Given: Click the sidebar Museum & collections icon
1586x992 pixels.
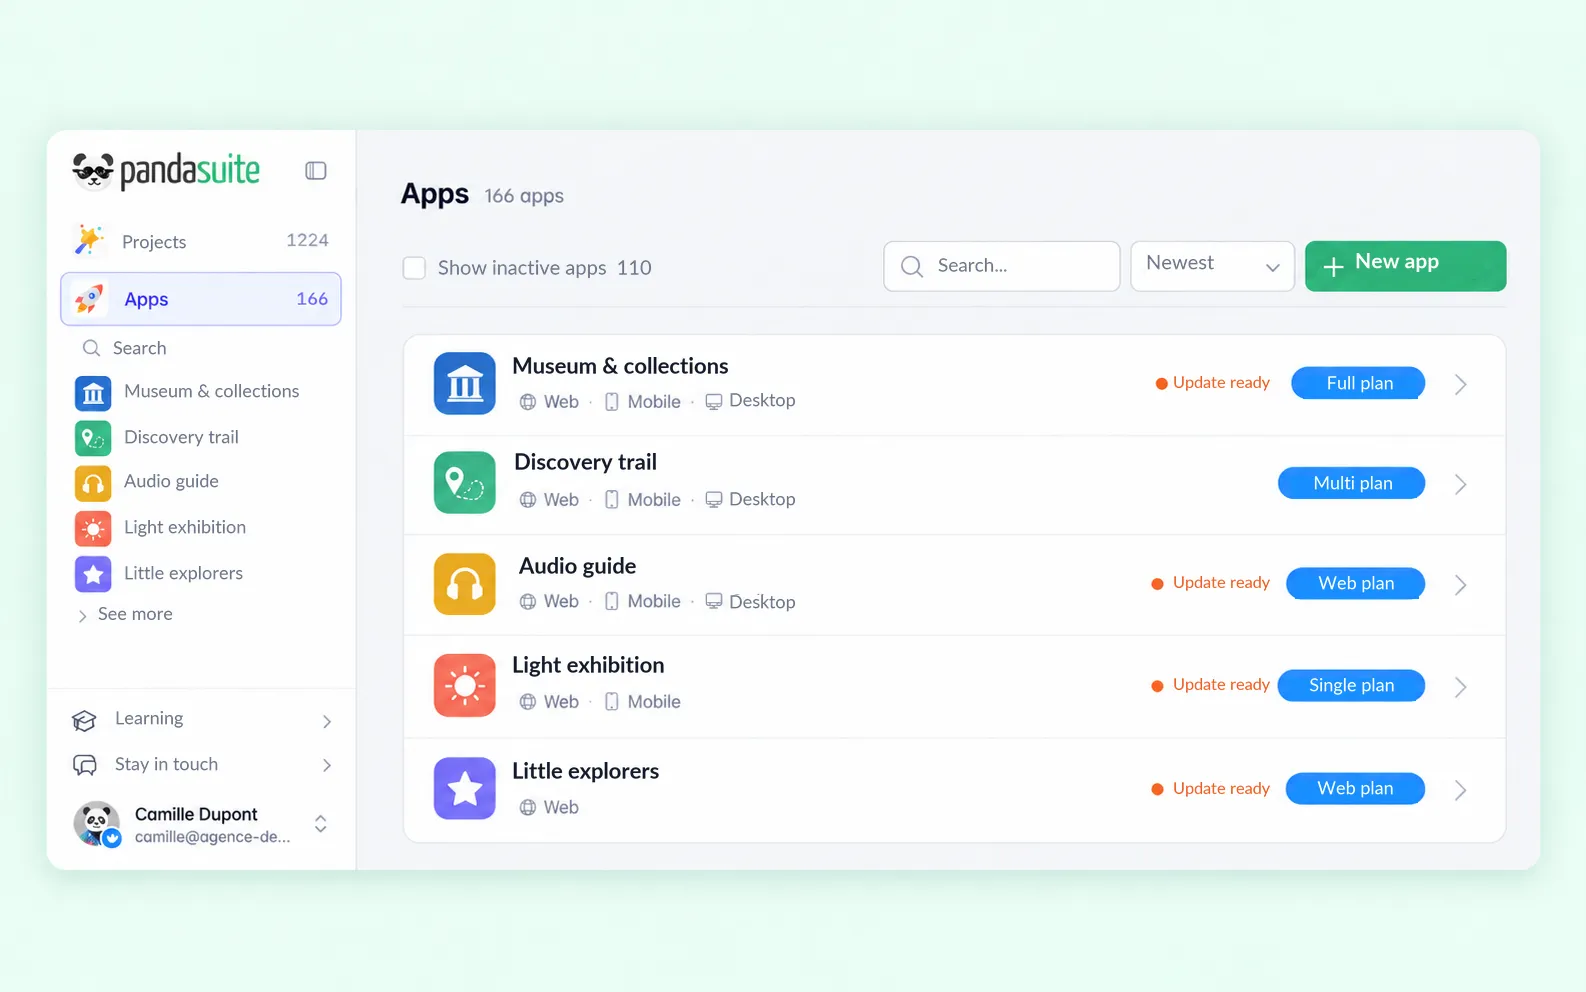Looking at the screenshot, I should pyautogui.click(x=93, y=393).
